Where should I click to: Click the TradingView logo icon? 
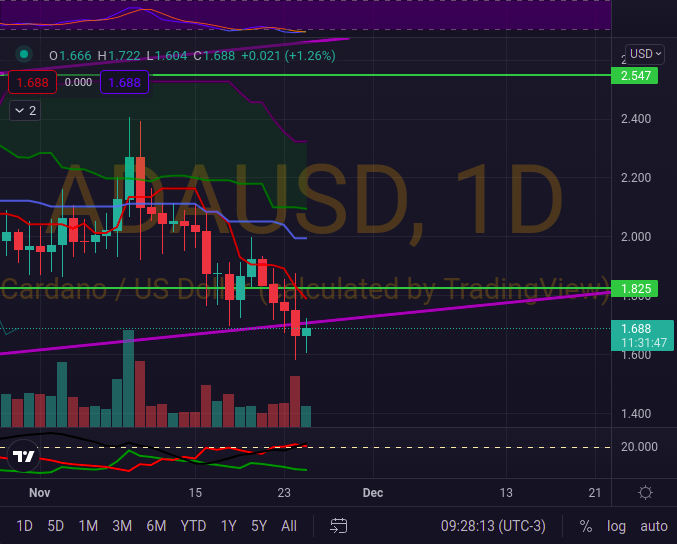coord(23,456)
